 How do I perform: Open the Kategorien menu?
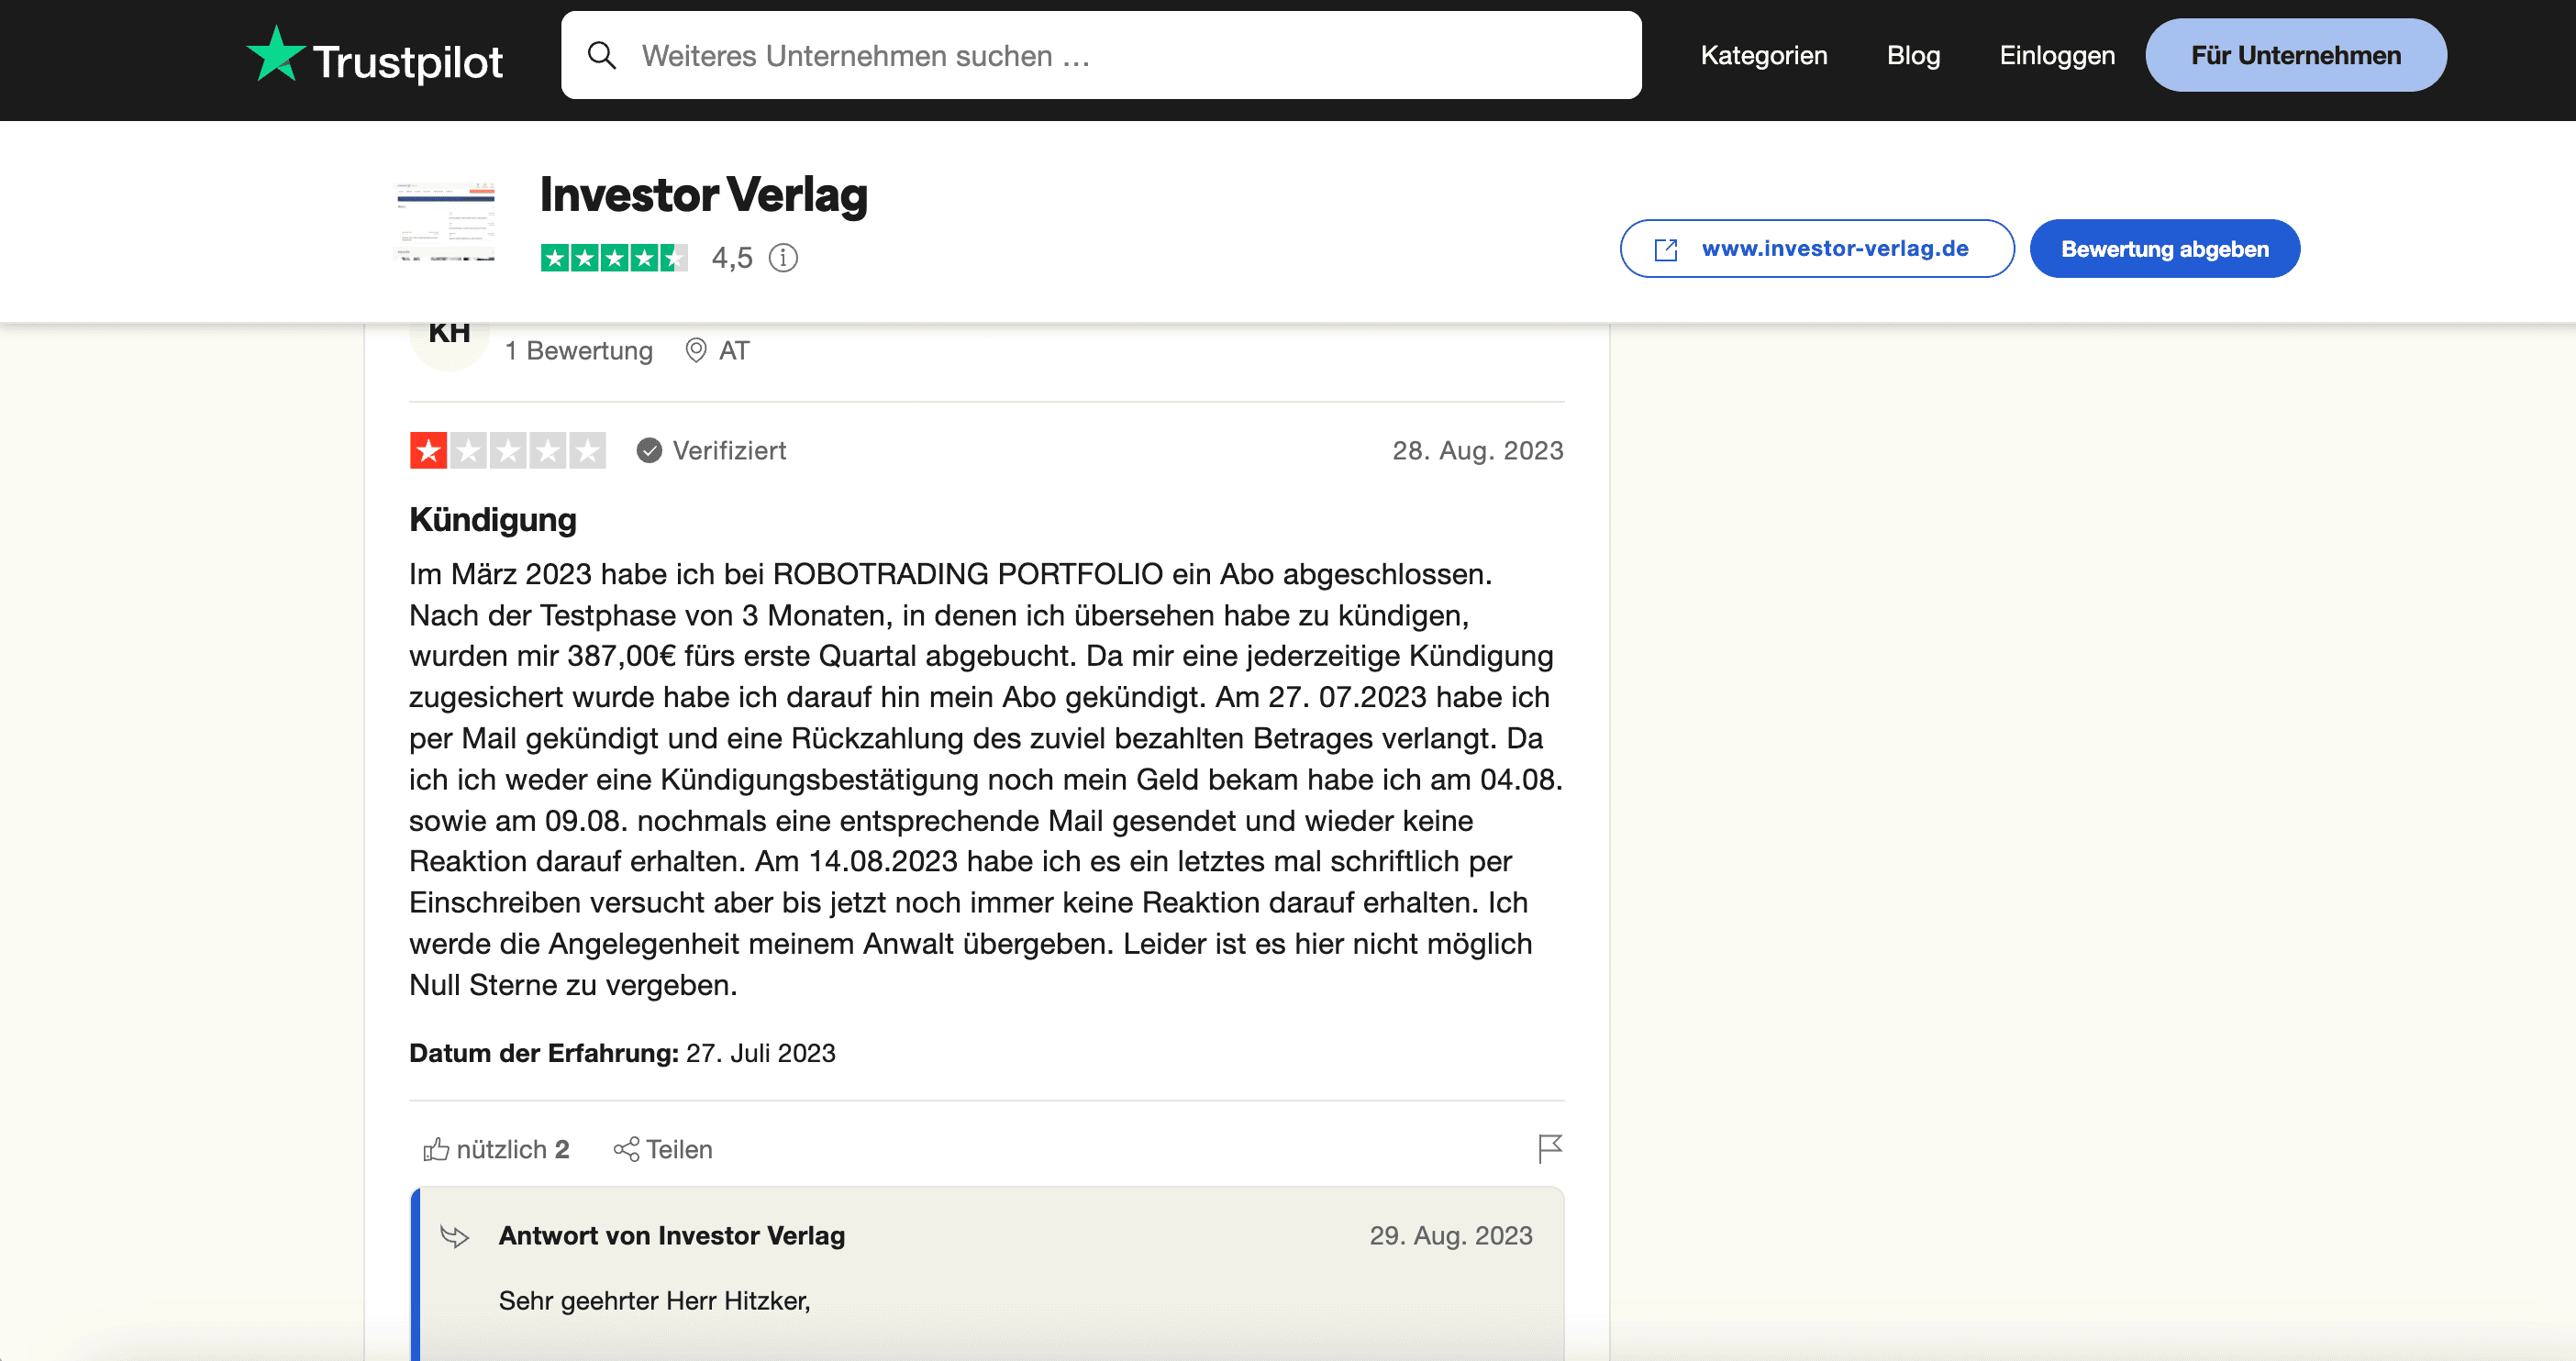[x=1763, y=55]
